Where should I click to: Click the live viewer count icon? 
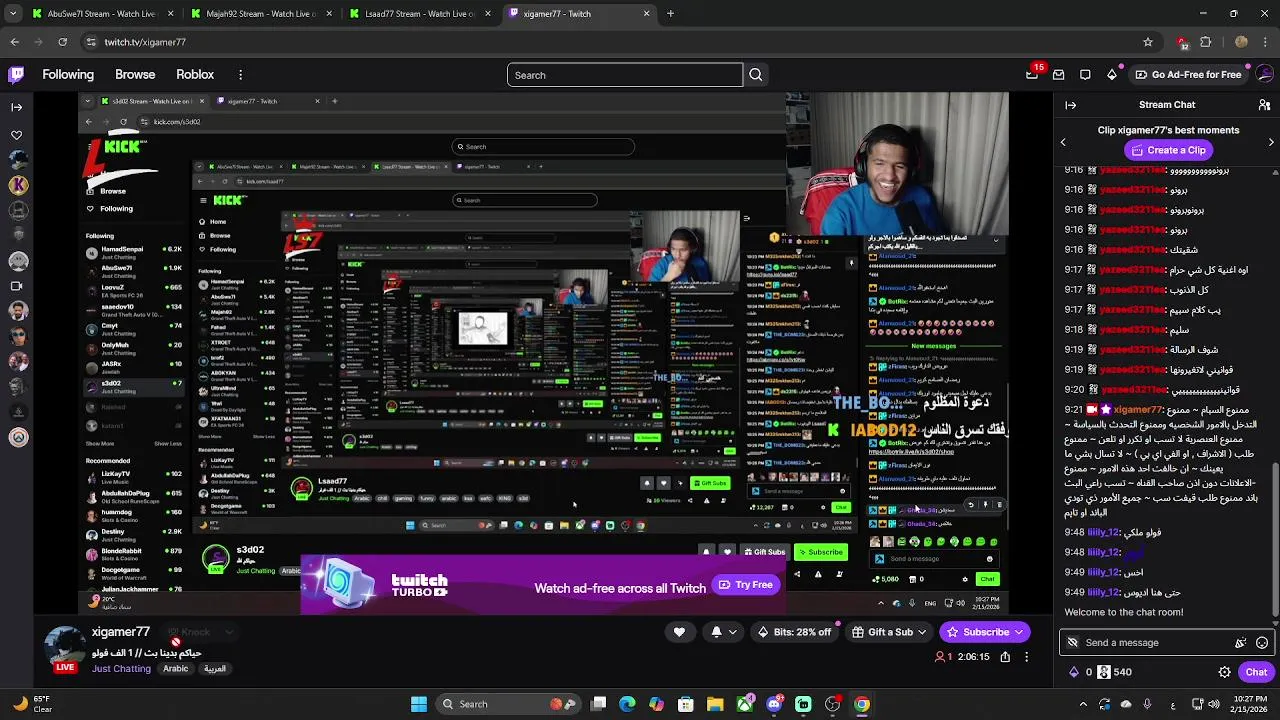pyautogui.click(x=944, y=657)
